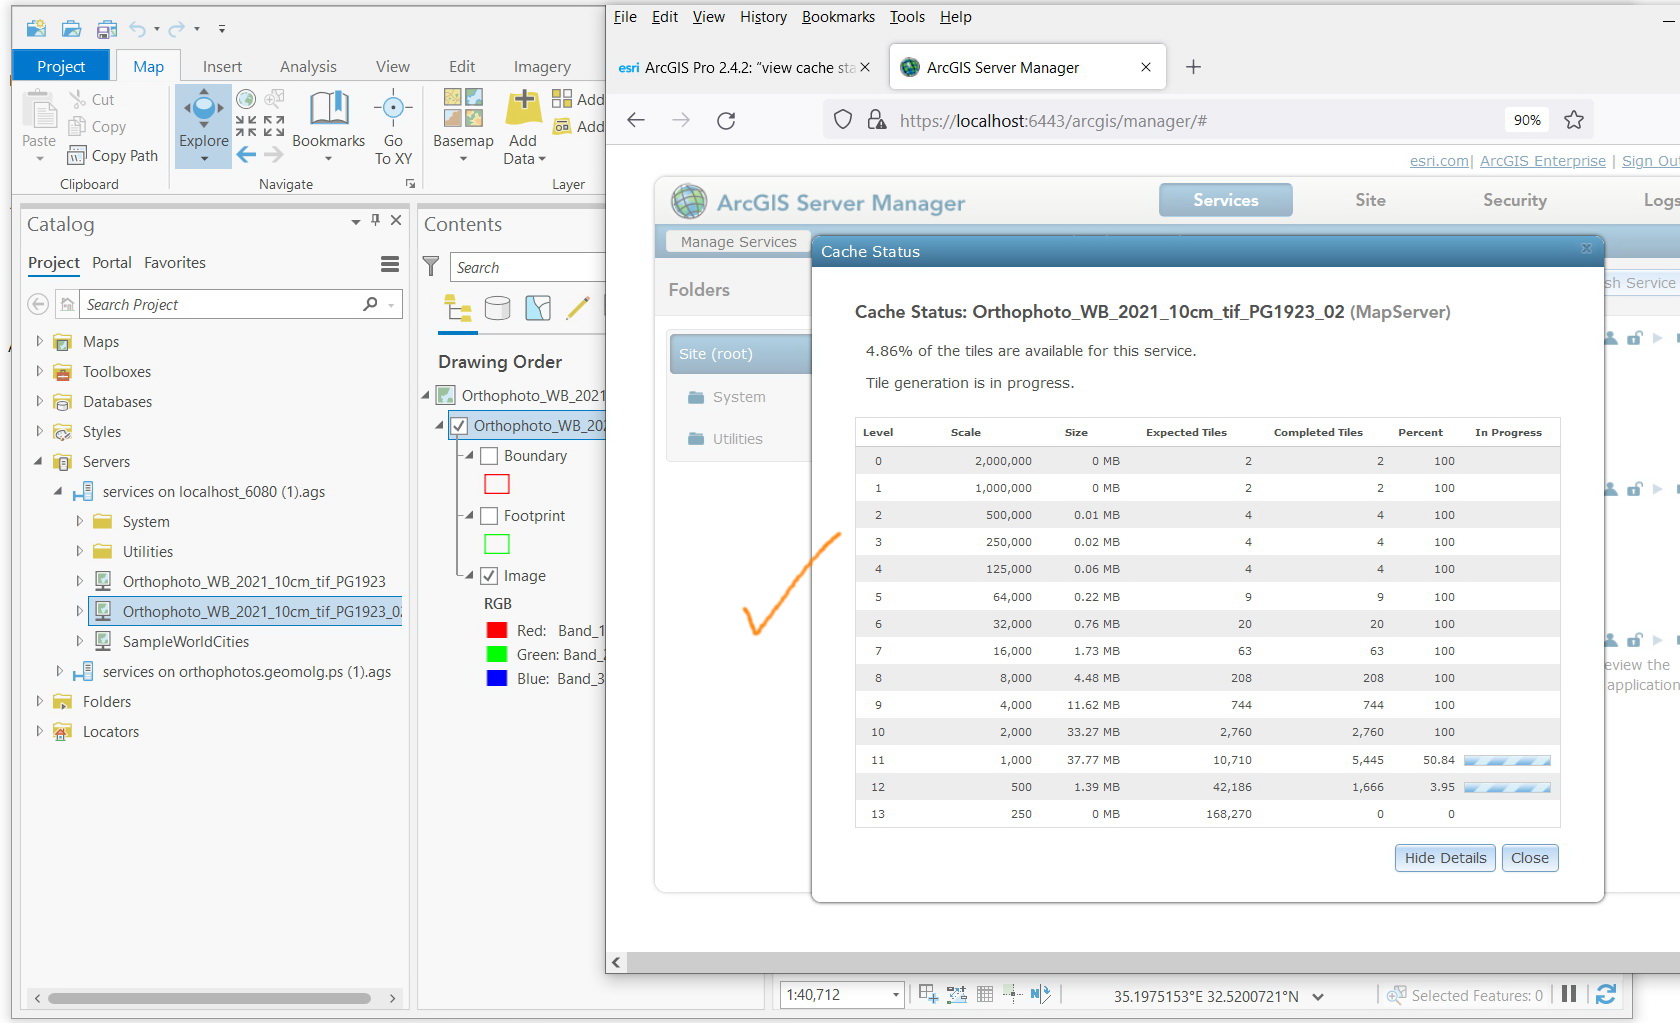Expand the SampleWorldCities tree node
This screenshot has height=1023, width=1680.
click(80, 641)
